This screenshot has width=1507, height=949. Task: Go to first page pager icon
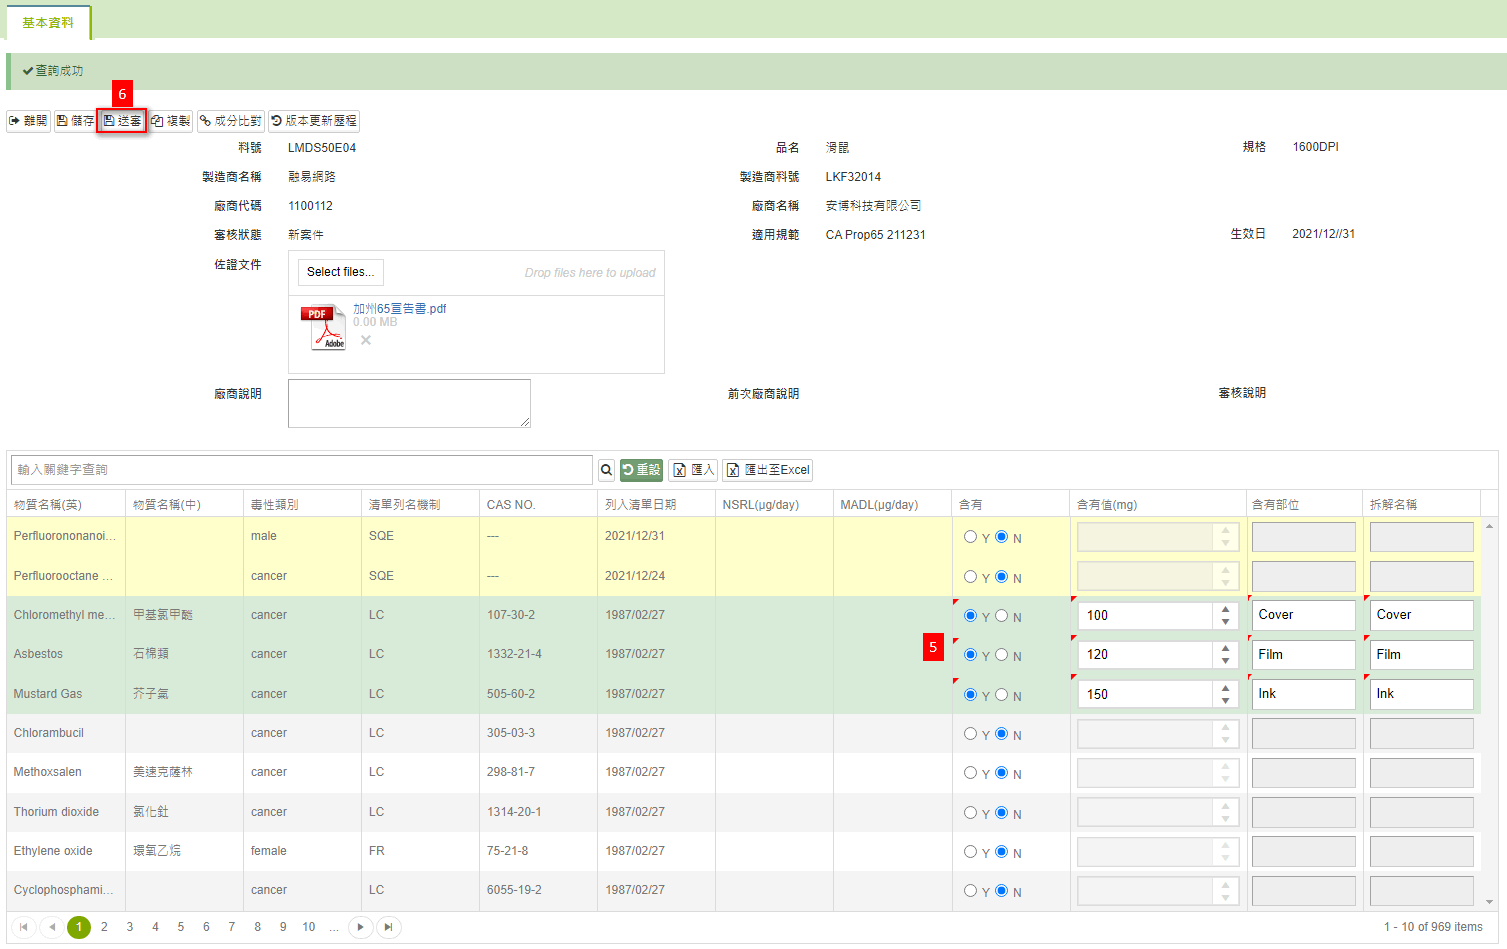coord(24,927)
